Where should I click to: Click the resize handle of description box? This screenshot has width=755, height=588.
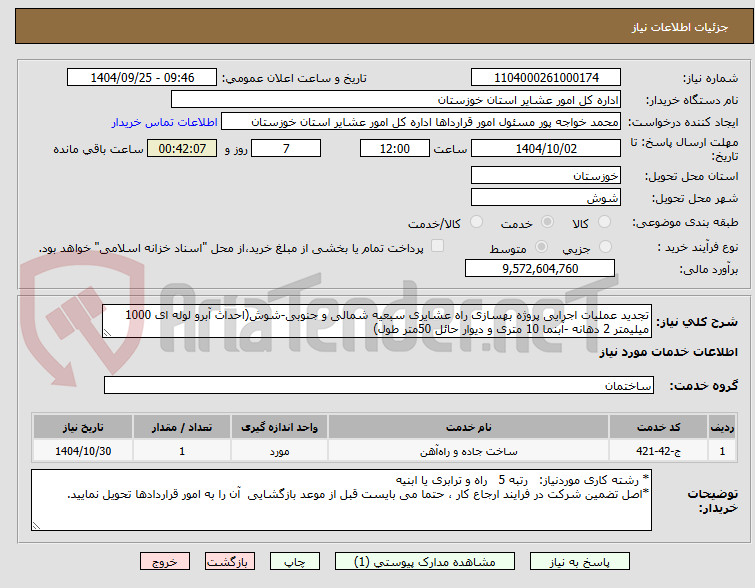tap(107, 333)
